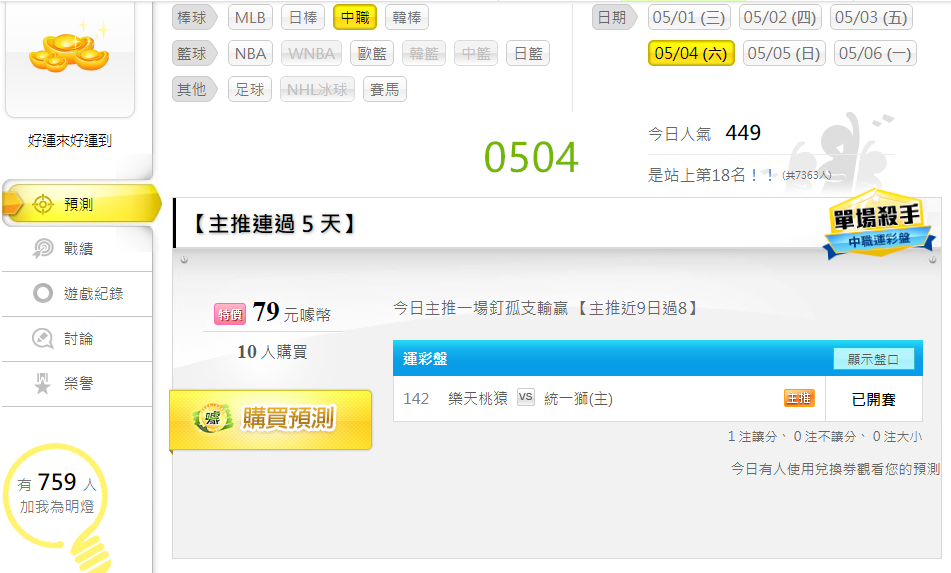Click the 購買預測 buy button
This screenshot has height=573, width=951.
[x=271, y=419]
